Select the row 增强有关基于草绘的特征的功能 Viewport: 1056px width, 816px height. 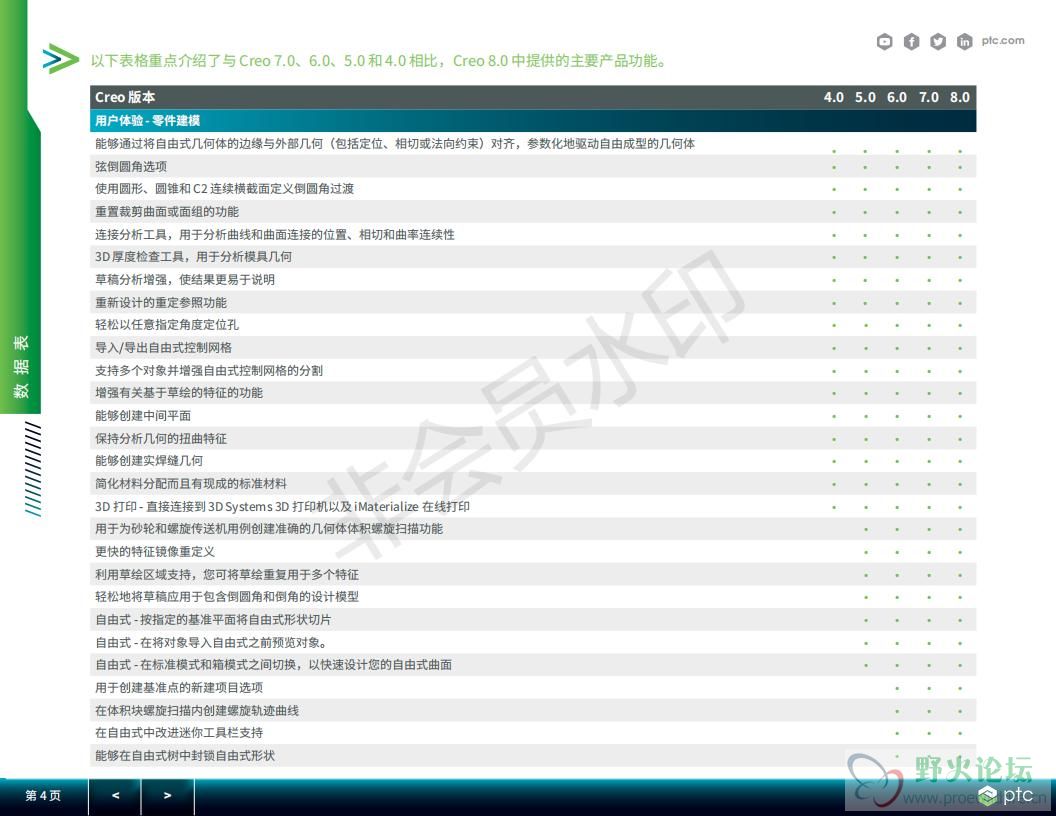[x=533, y=393]
